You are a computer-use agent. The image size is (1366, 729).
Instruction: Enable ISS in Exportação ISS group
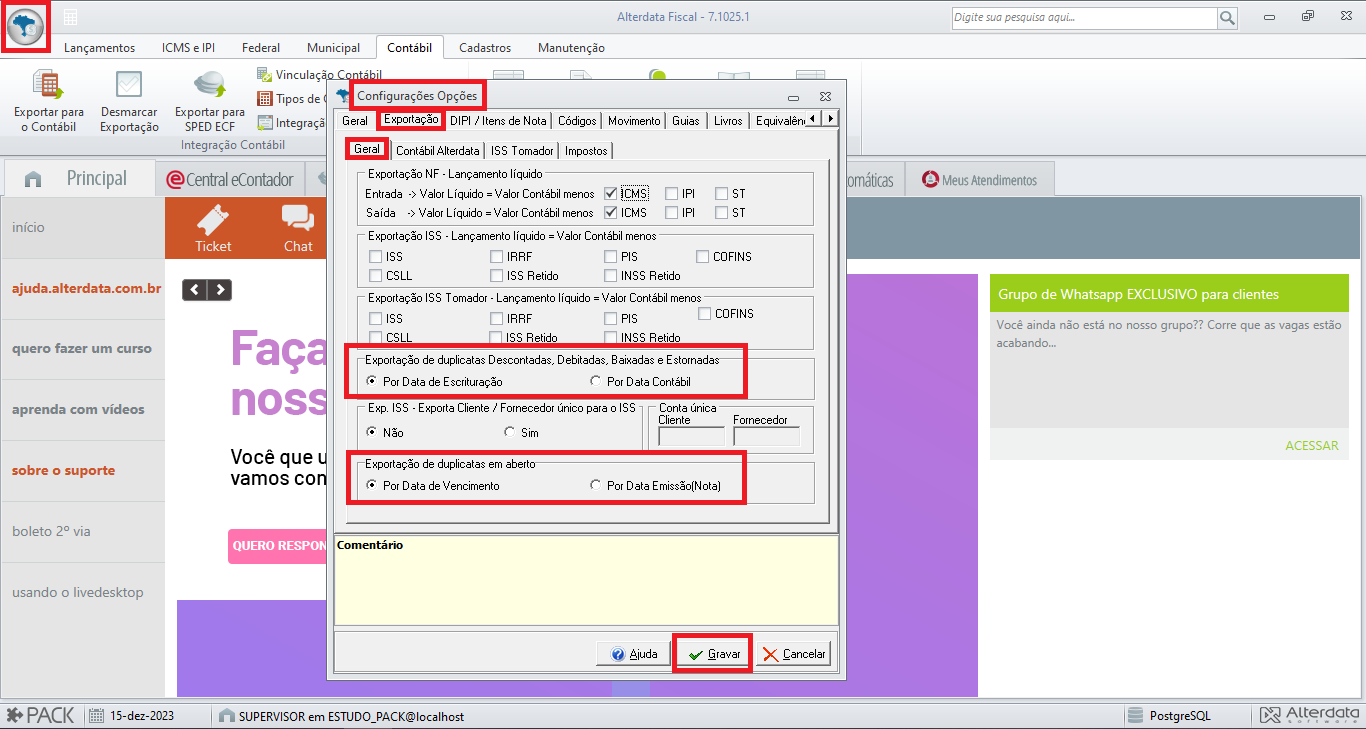[376, 257]
